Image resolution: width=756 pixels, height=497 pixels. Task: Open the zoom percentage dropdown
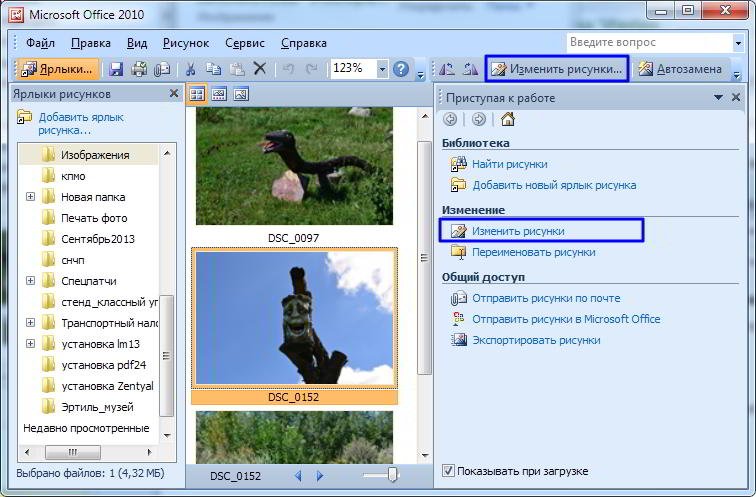tap(382, 69)
